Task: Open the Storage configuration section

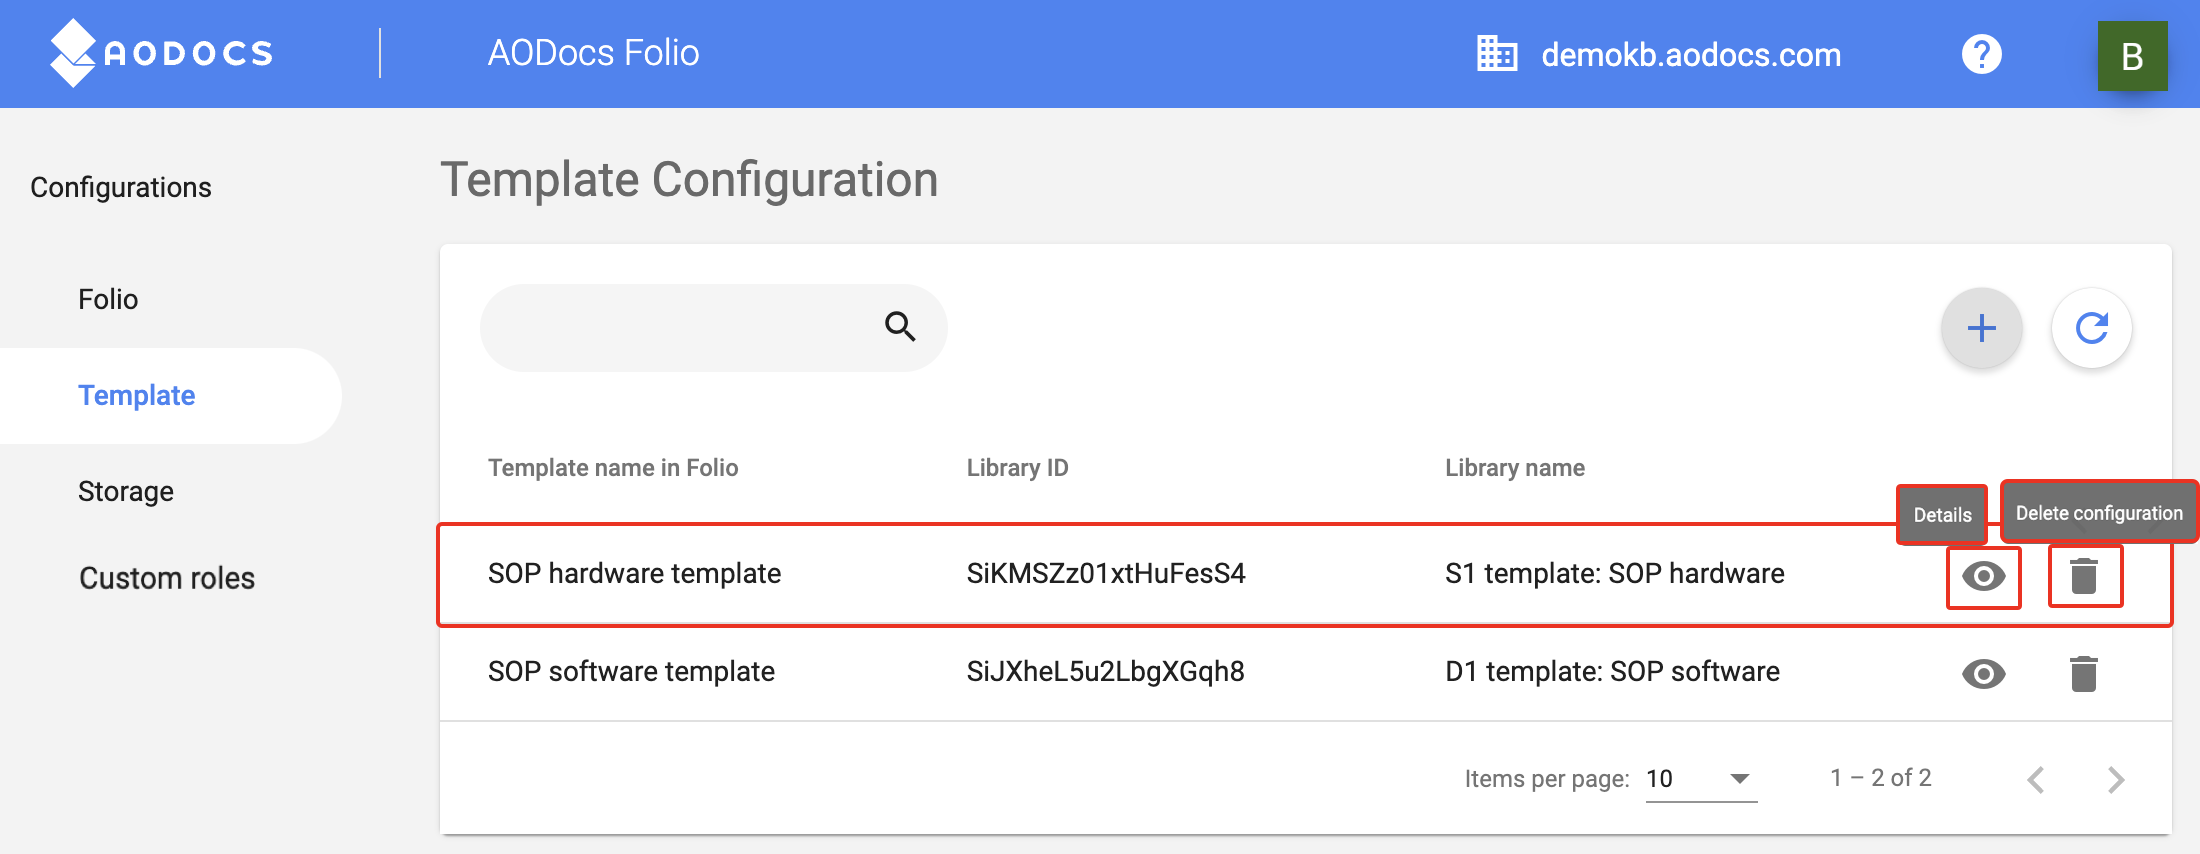Action: tap(126, 491)
